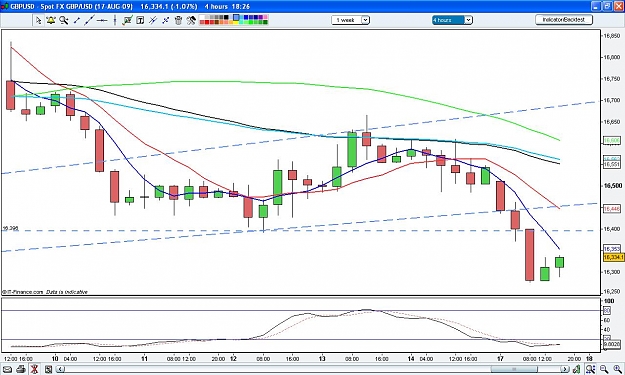Click the Indicator/Backtest button
The width and height of the screenshot is (625, 375).
pyautogui.click(x=564, y=20)
